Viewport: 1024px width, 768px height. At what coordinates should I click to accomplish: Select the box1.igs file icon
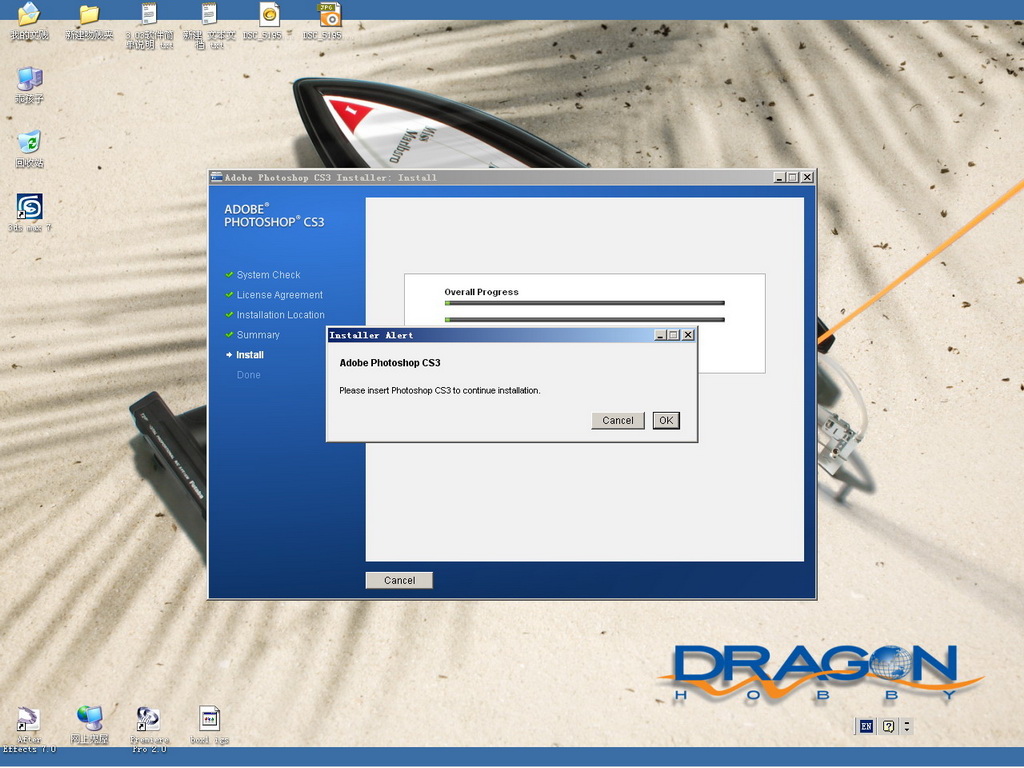209,725
